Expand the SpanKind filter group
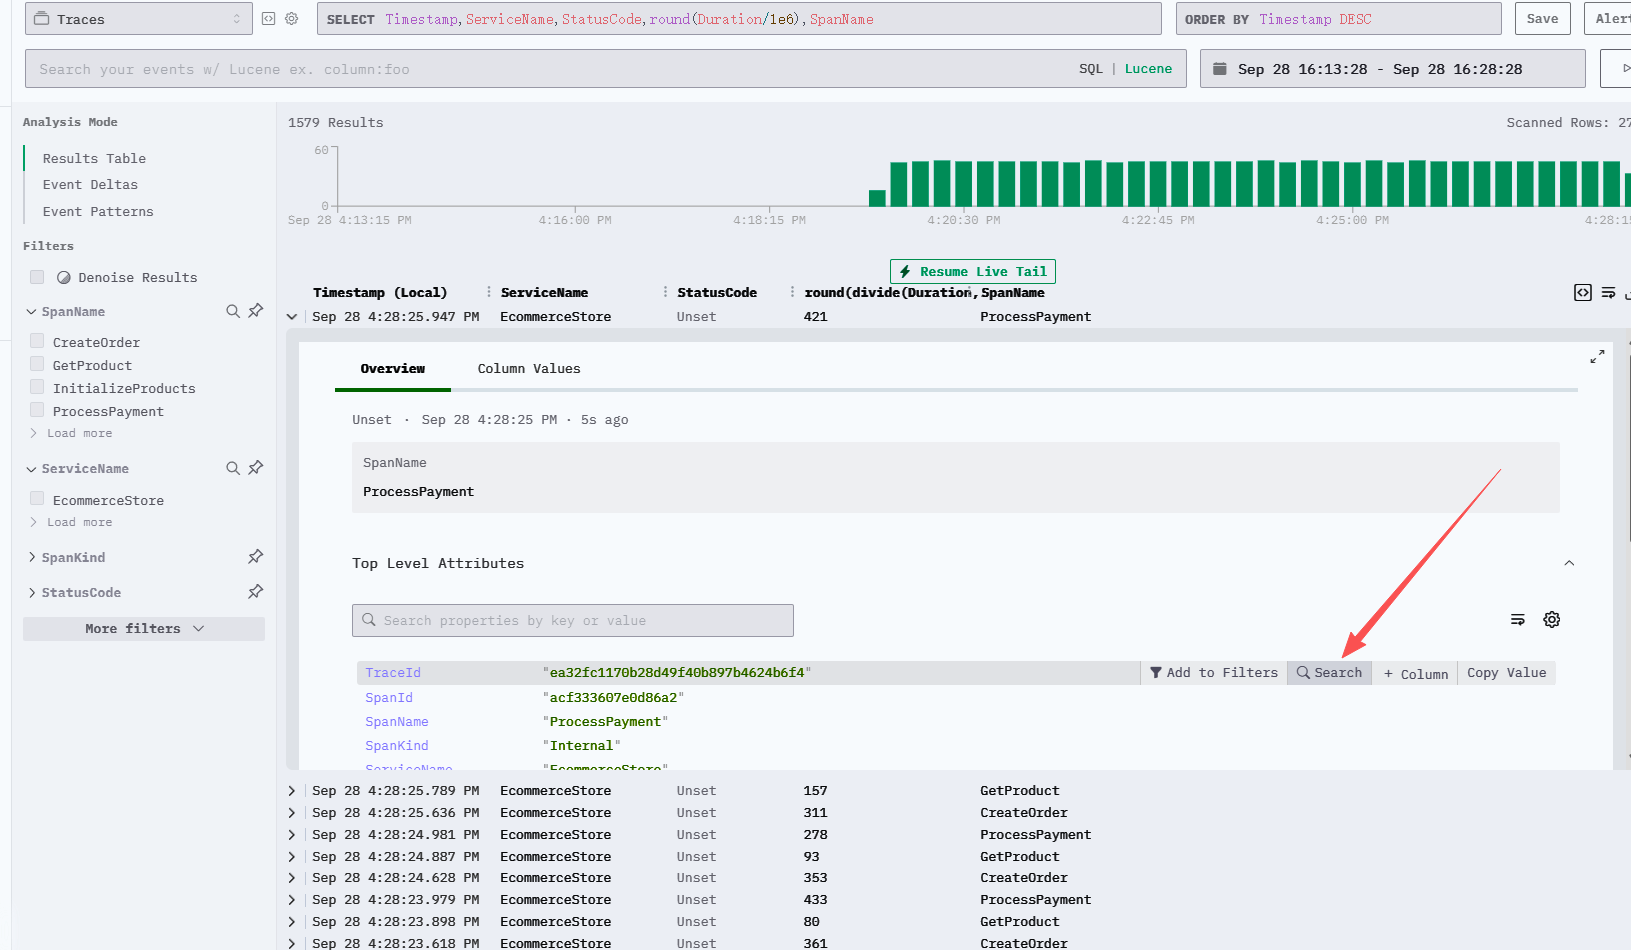The height and width of the screenshot is (950, 1631). pos(73,557)
